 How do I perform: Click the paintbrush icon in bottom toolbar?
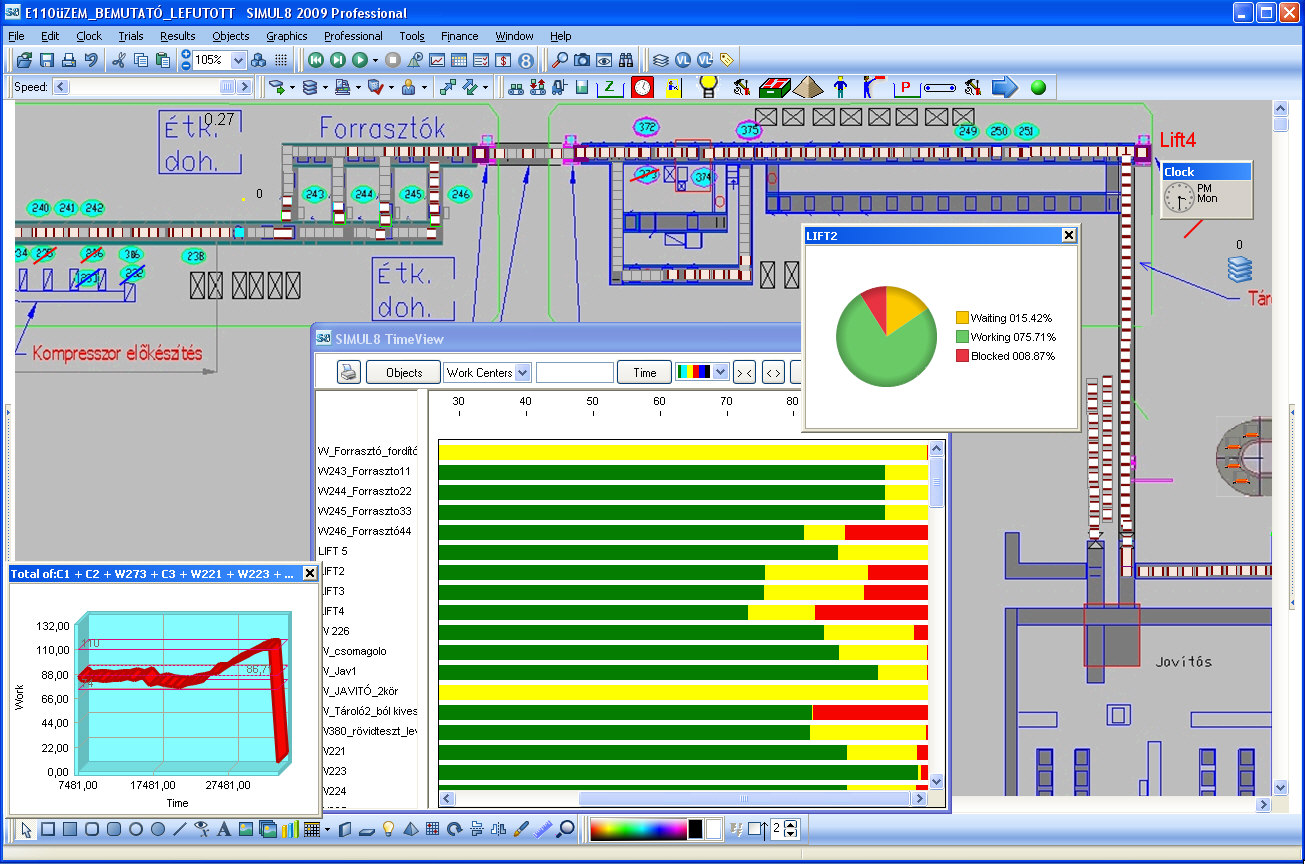point(521,829)
